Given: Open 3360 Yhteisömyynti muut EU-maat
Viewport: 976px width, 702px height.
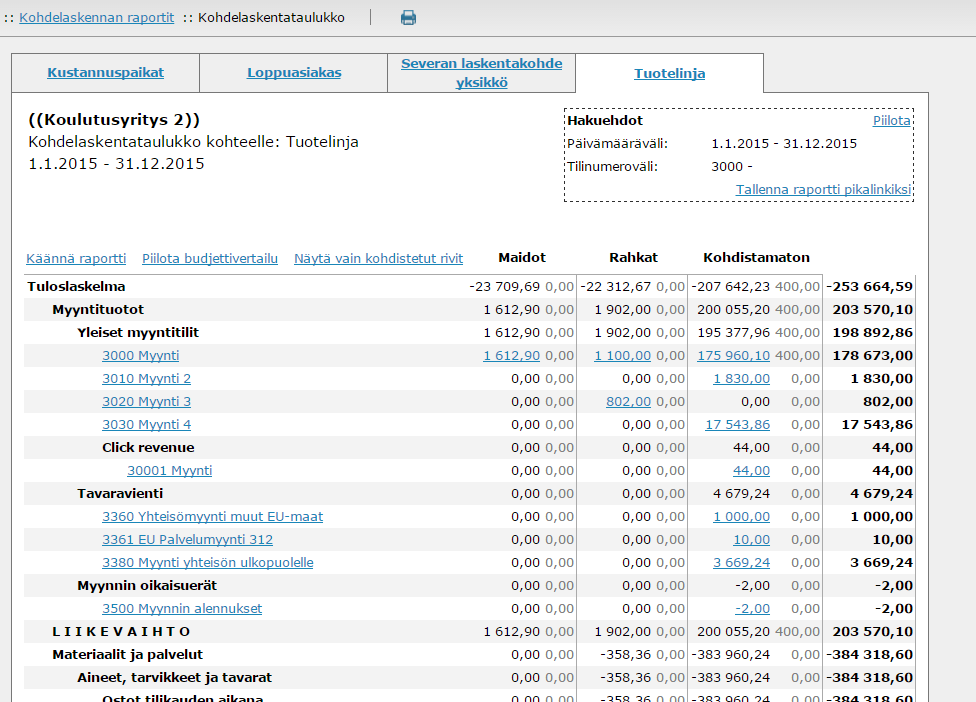Looking at the screenshot, I should tap(212, 516).
